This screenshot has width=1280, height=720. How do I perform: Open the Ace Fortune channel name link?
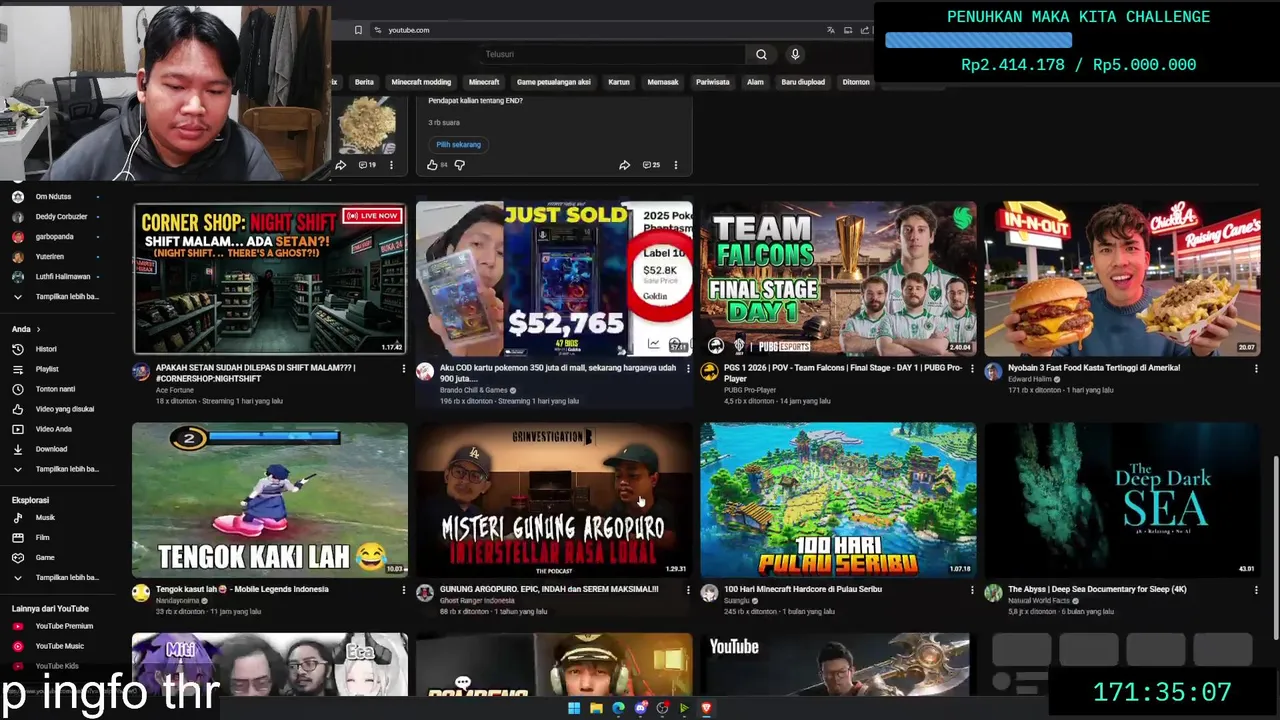pyautogui.click(x=175, y=390)
